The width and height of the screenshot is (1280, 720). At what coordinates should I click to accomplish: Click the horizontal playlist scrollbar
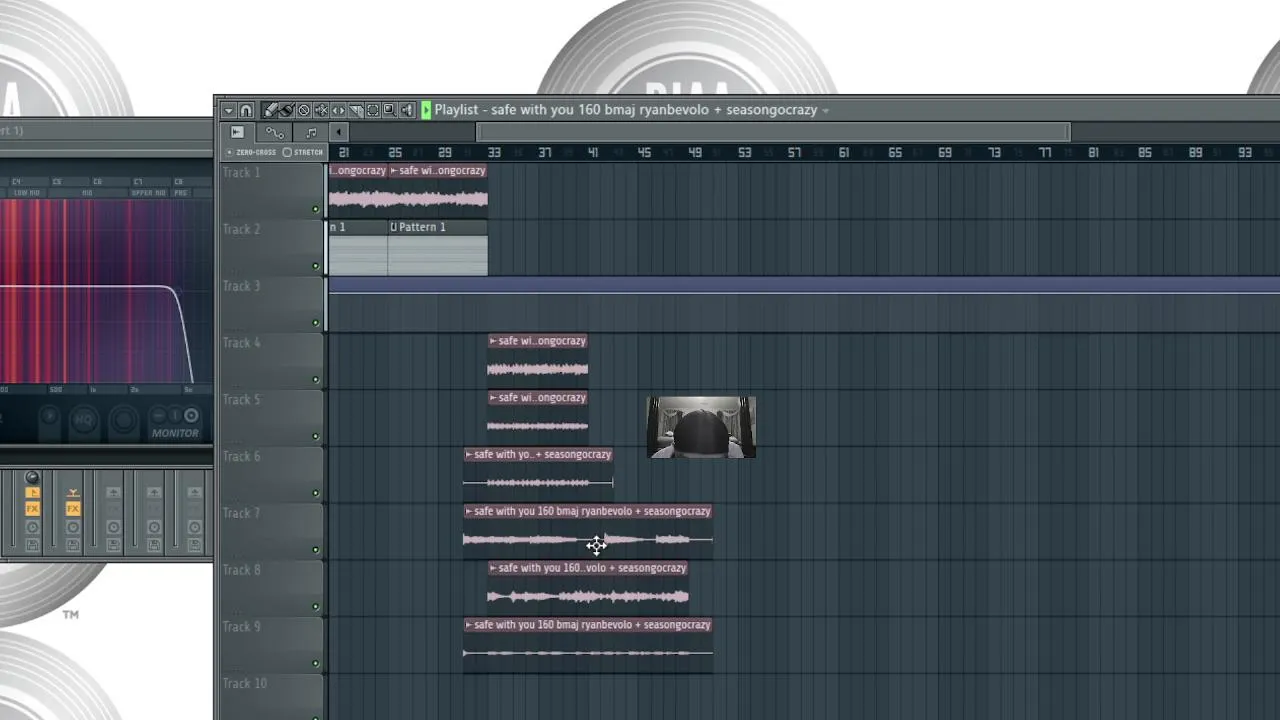[x=772, y=132]
